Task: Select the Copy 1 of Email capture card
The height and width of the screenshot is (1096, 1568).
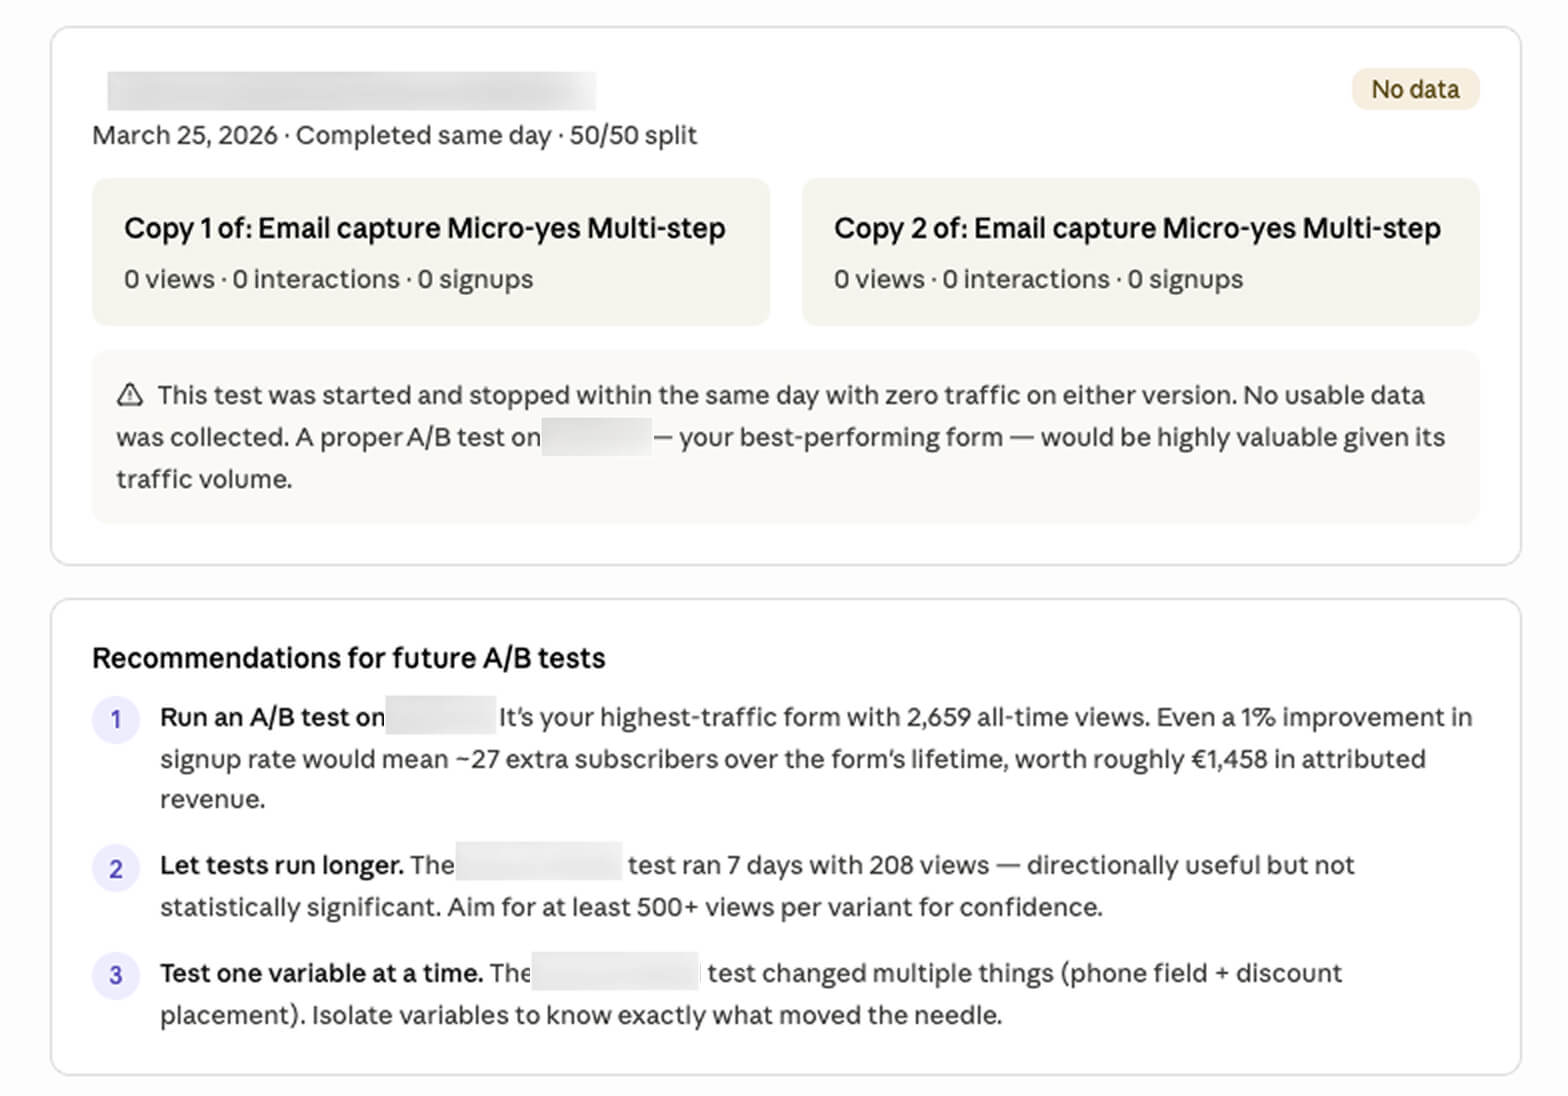Action: point(431,252)
